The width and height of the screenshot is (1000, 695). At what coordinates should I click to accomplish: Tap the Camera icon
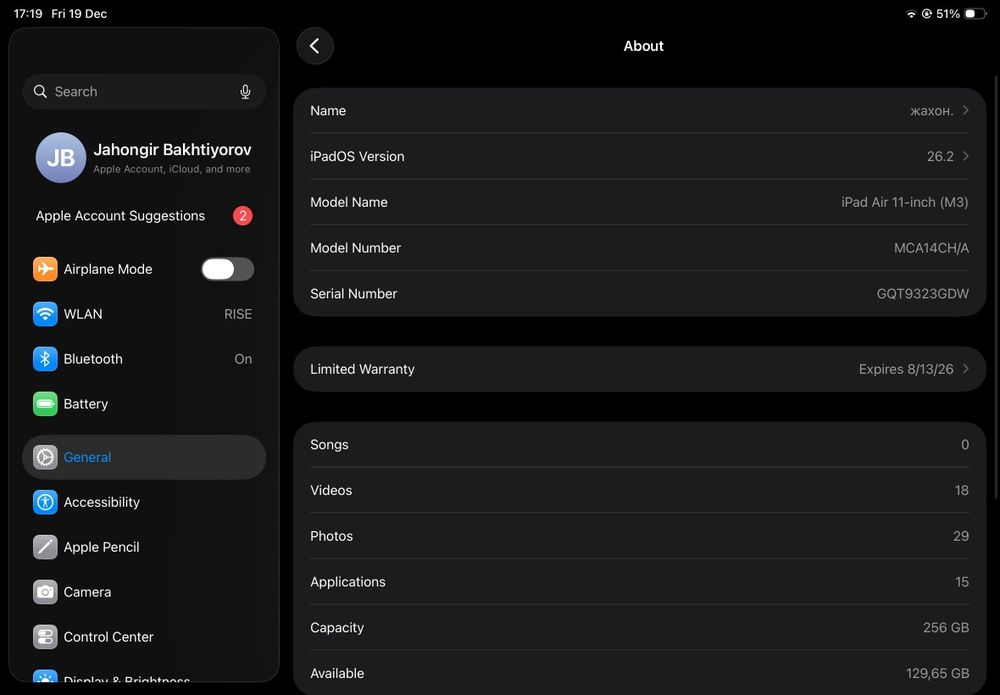pyautogui.click(x=45, y=592)
